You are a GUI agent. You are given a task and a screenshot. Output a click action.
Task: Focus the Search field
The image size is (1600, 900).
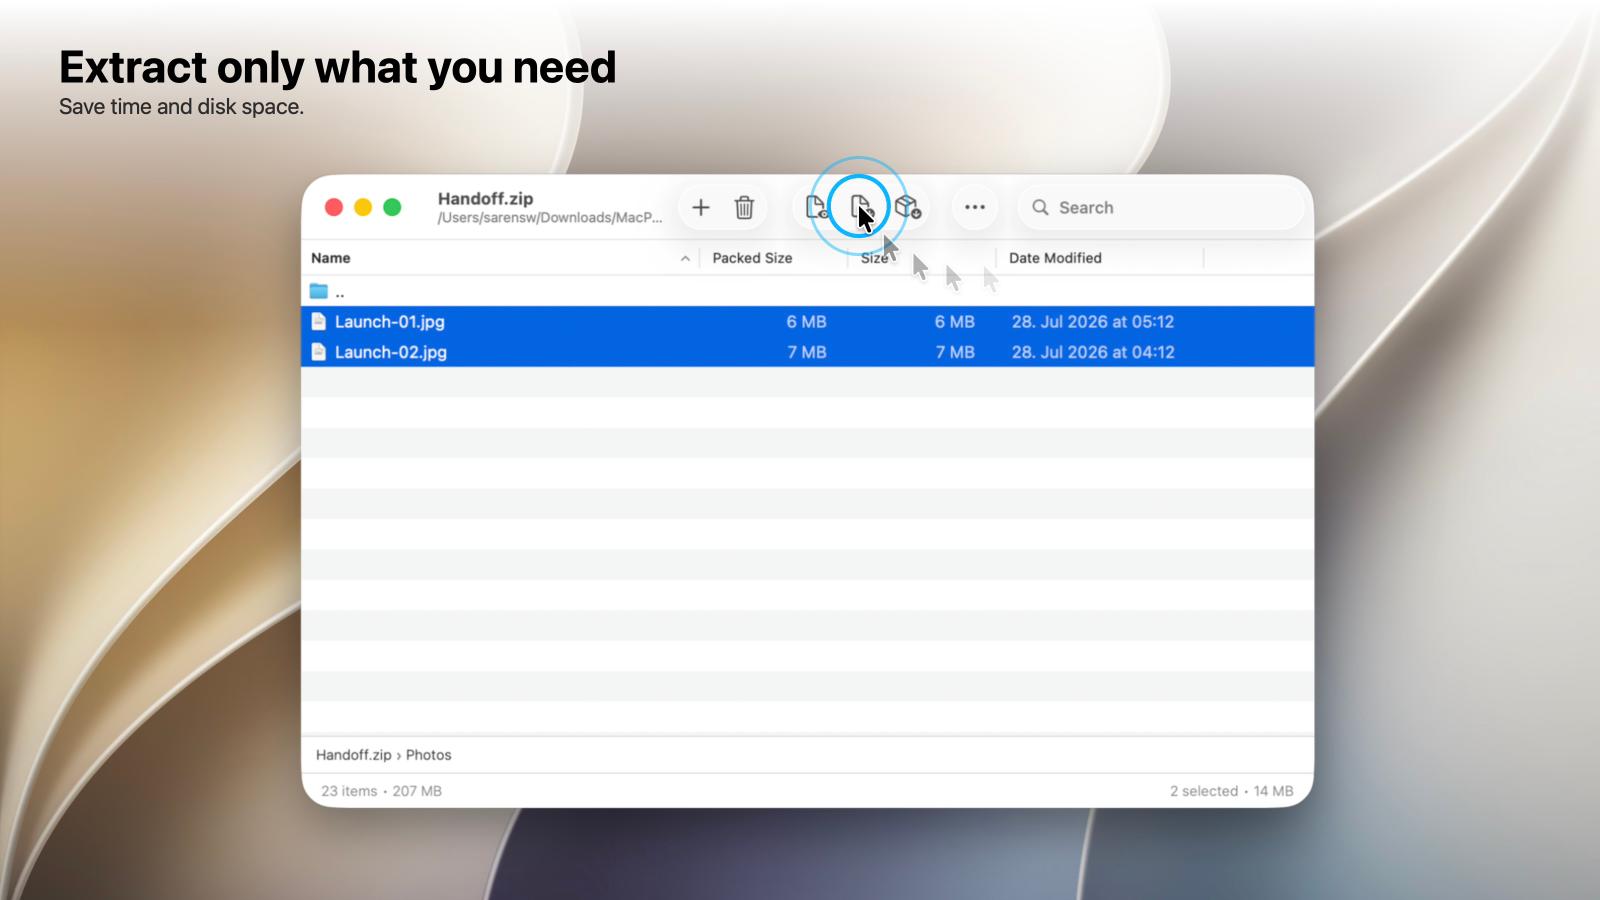pos(1162,207)
